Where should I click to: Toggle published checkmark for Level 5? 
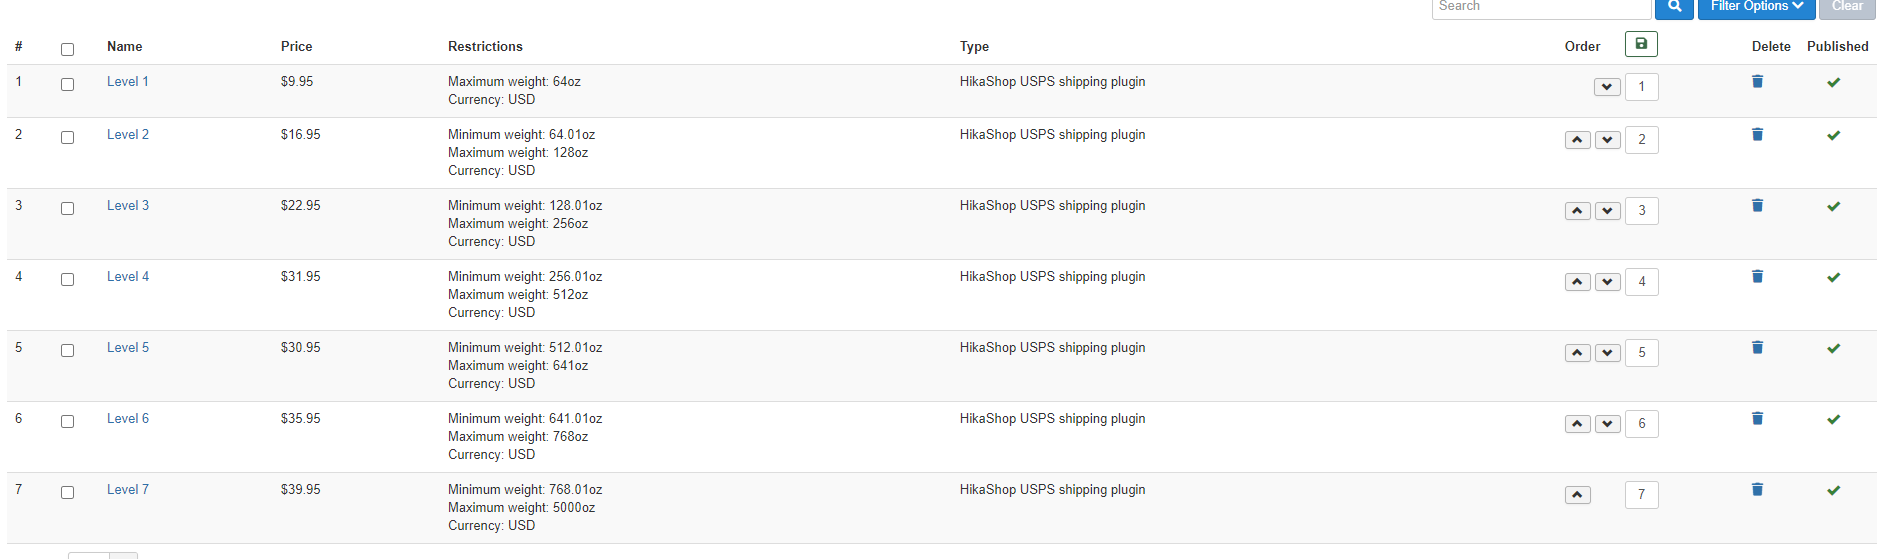tap(1833, 349)
